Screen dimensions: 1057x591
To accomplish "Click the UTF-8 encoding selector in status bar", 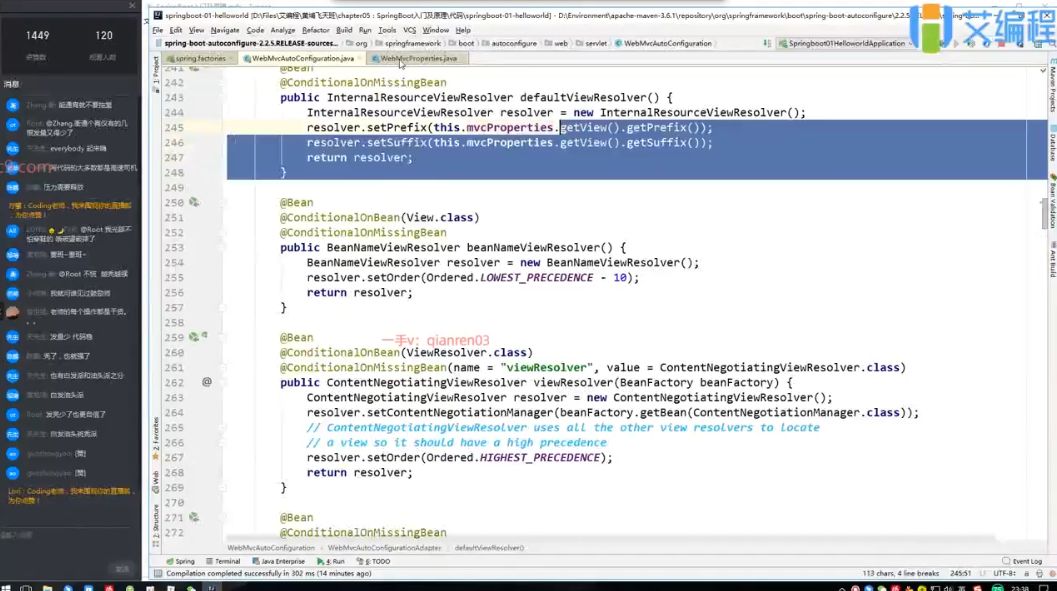I will point(1004,573).
